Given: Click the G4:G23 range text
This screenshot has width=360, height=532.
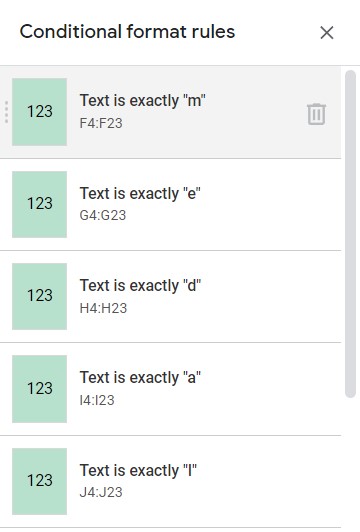Looking at the screenshot, I should (x=103, y=215).
